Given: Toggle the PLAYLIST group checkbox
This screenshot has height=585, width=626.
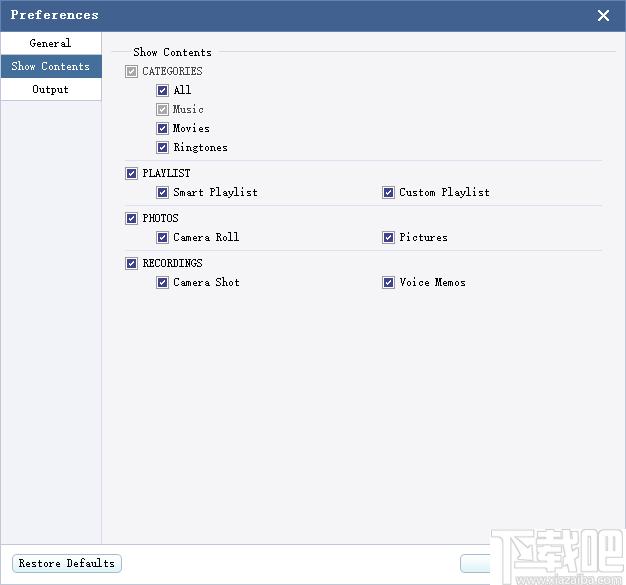Looking at the screenshot, I should pyautogui.click(x=131, y=174).
